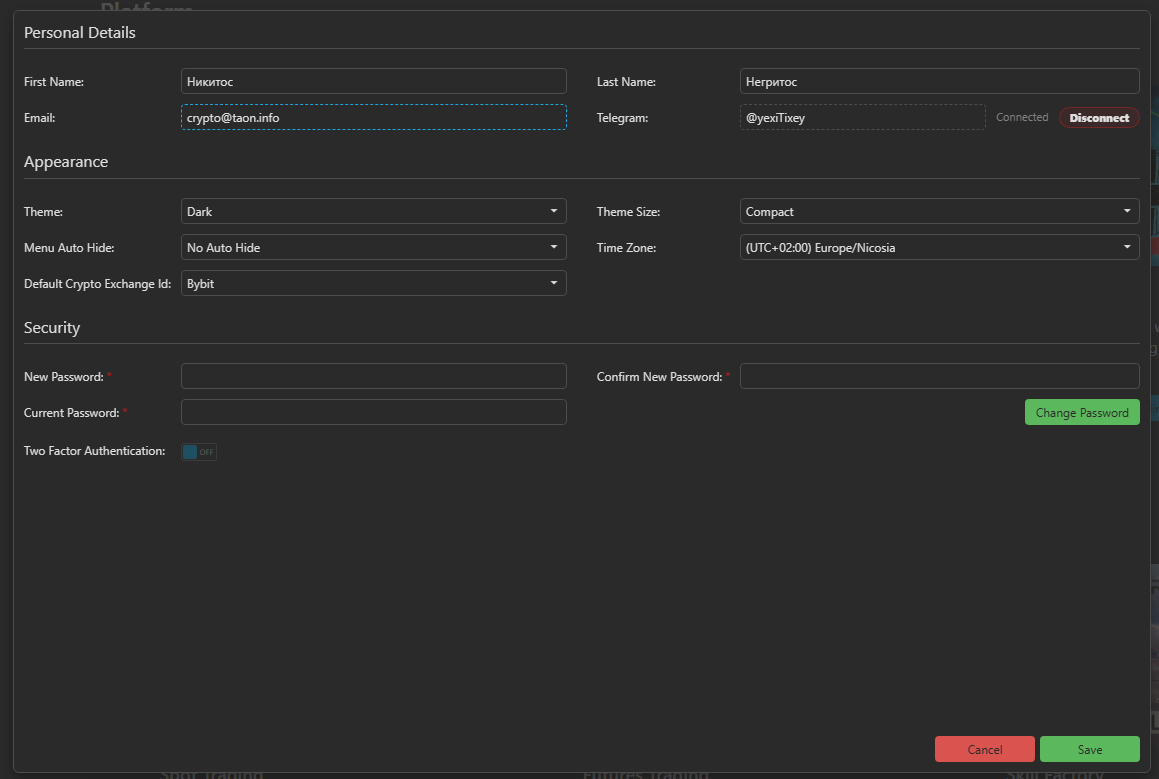
Task: Click the Current Password field
Action: (x=373, y=412)
